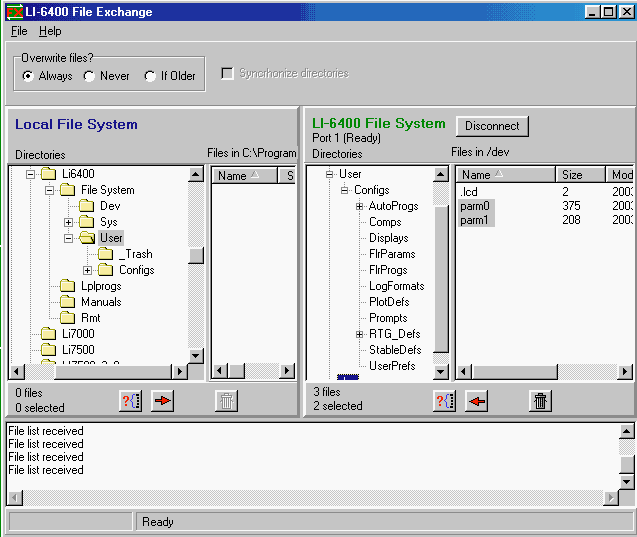Image resolution: width=637 pixels, height=537 pixels.
Task: Select the parm0 file in the list
Action: pos(475,206)
